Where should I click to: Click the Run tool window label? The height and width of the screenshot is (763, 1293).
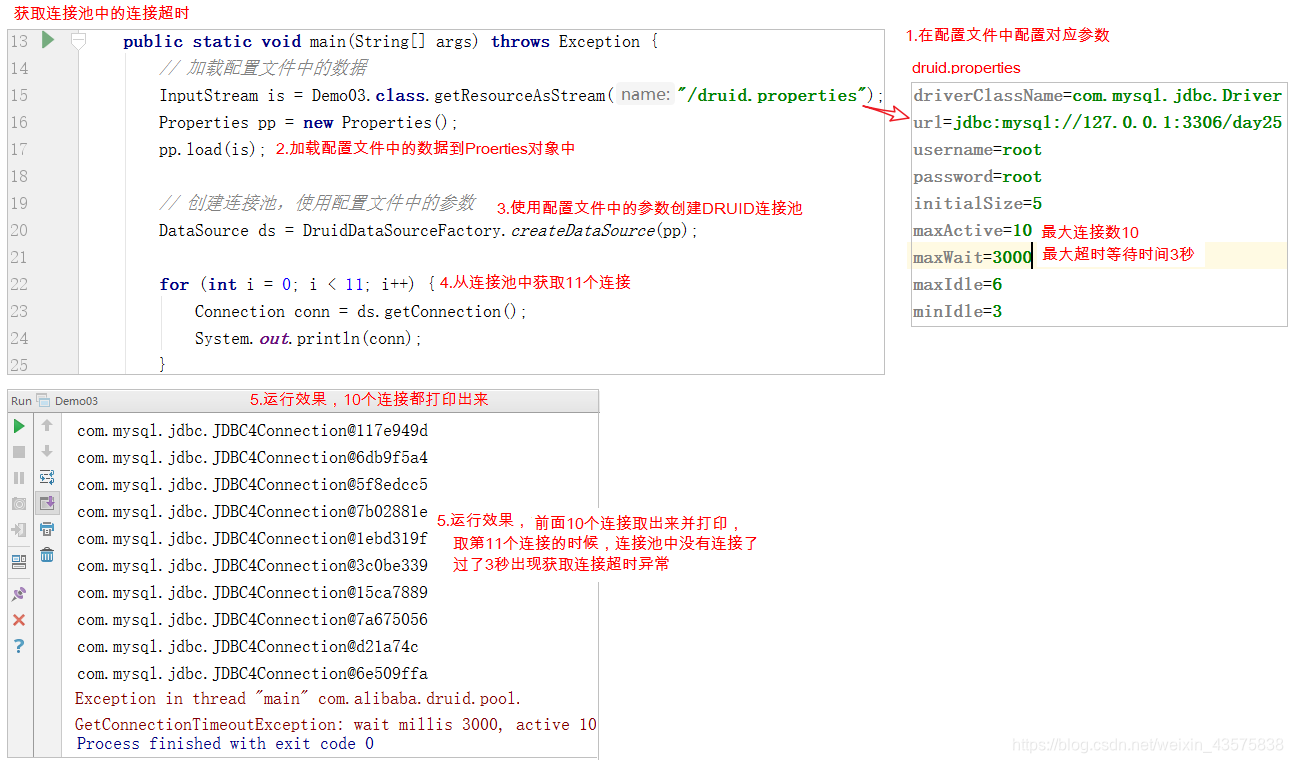pos(21,401)
